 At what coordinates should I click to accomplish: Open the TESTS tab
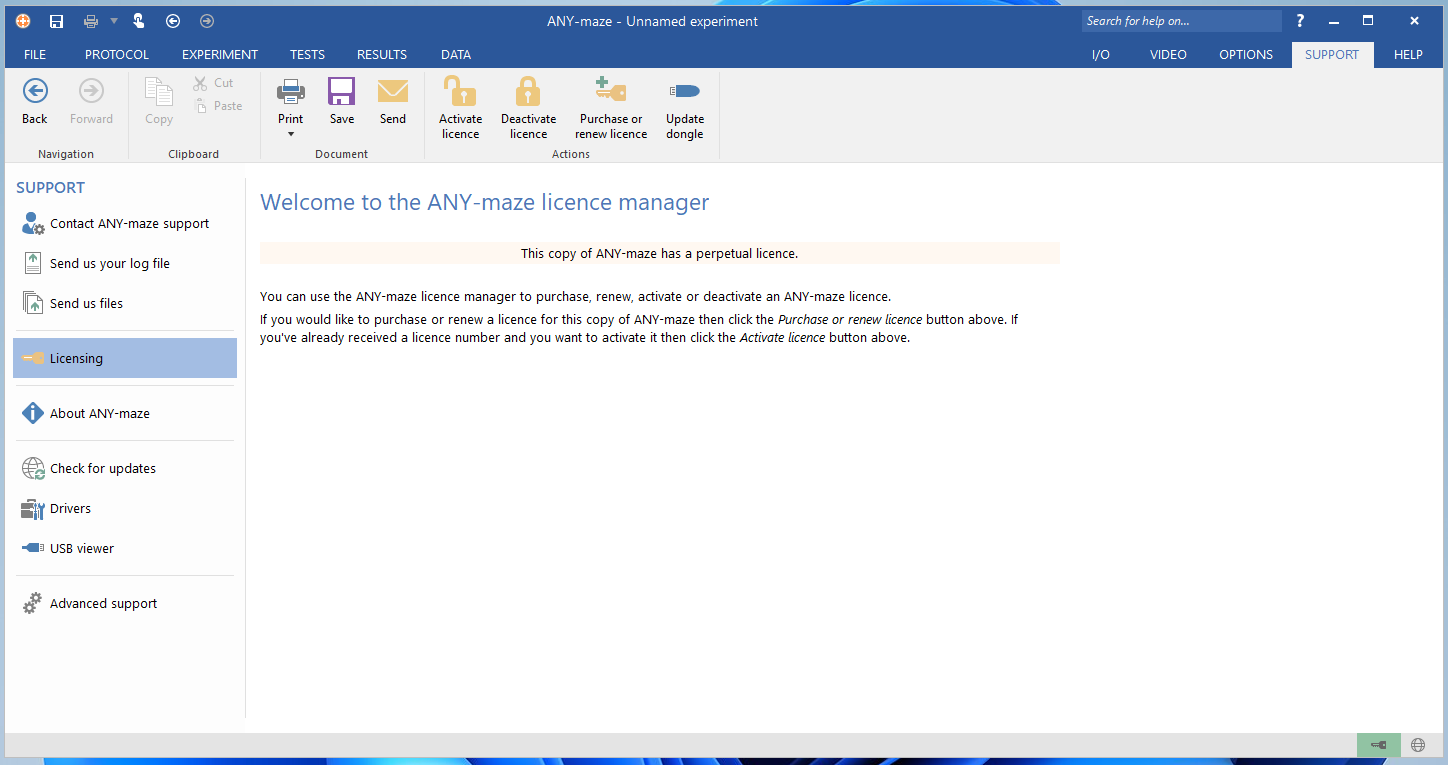[x=307, y=55]
